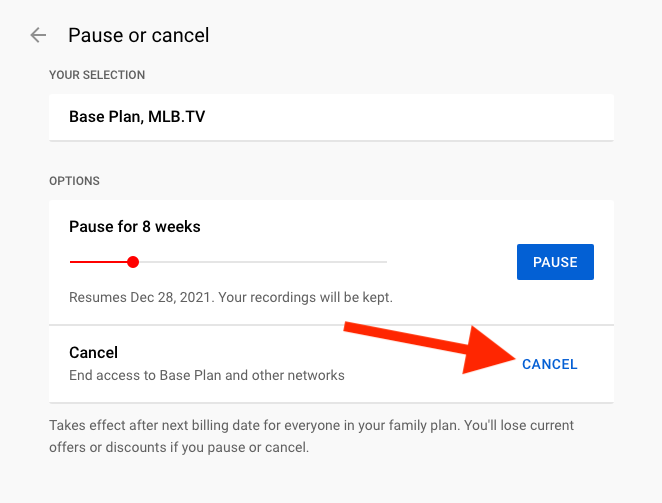Click the red pause duration slider handle
Image resolution: width=662 pixels, height=503 pixels.
point(133,262)
